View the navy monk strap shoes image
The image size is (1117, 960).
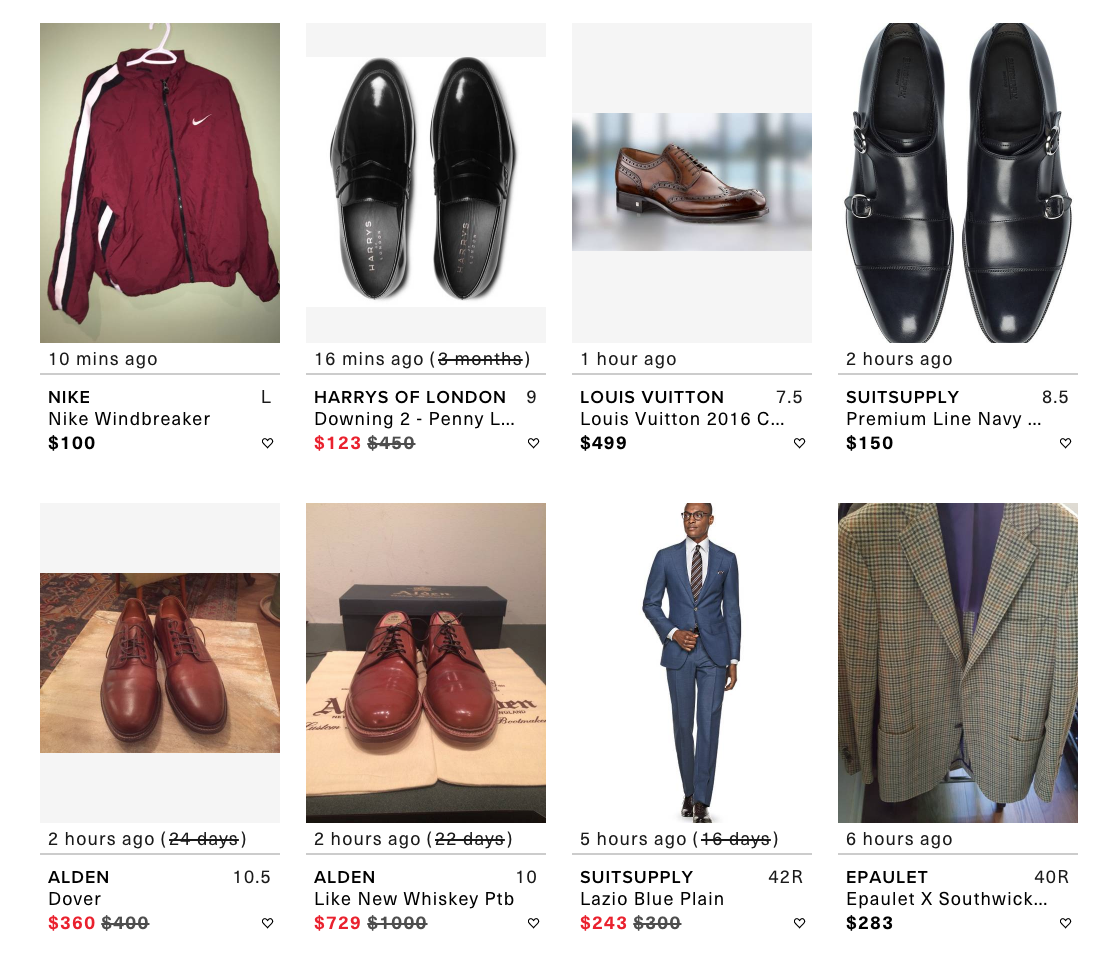point(958,183)
